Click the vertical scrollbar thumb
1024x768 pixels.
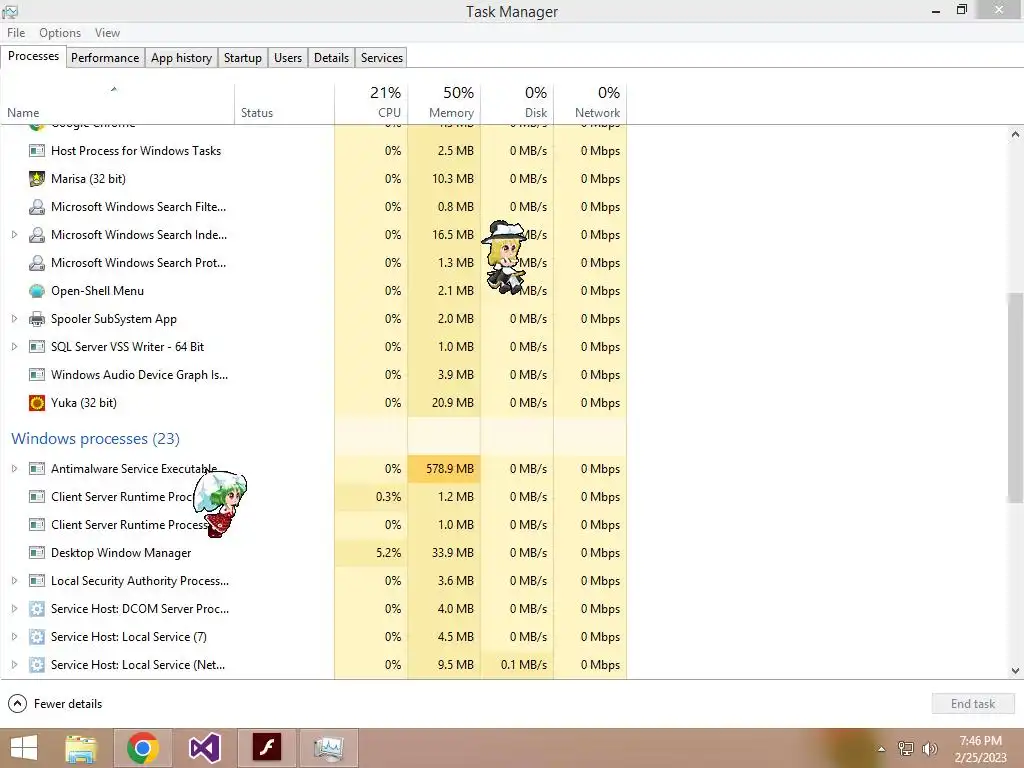1015,396
